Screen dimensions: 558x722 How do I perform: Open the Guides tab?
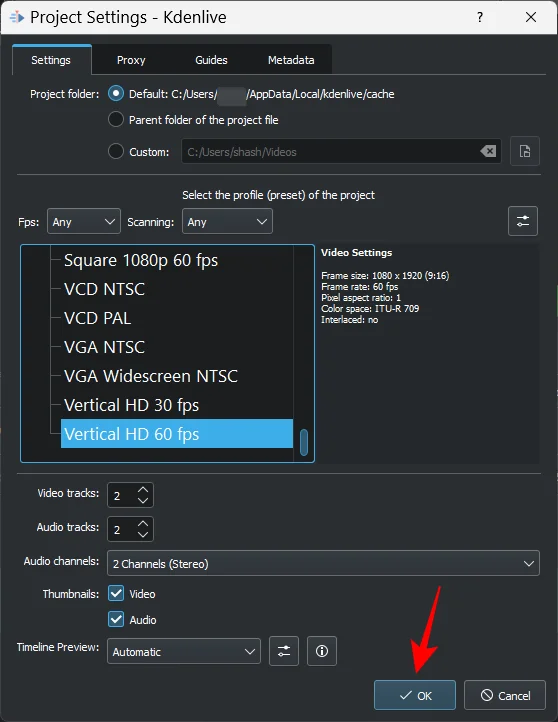pyautogui.click(x=211, y=60)
